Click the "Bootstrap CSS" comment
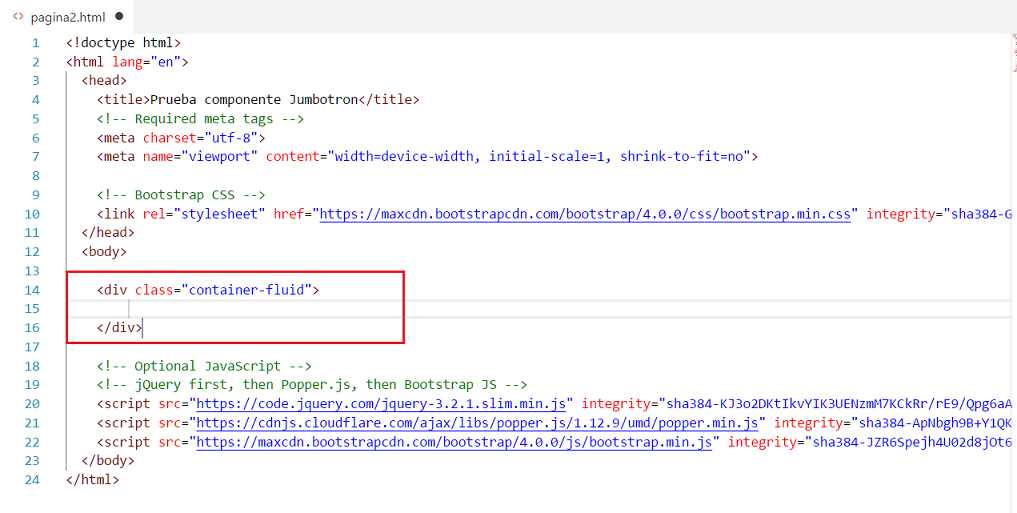 tap(181, 195)
